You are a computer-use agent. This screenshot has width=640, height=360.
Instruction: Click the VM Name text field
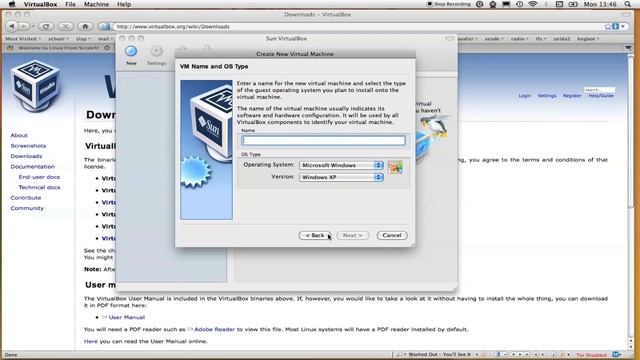323,140
